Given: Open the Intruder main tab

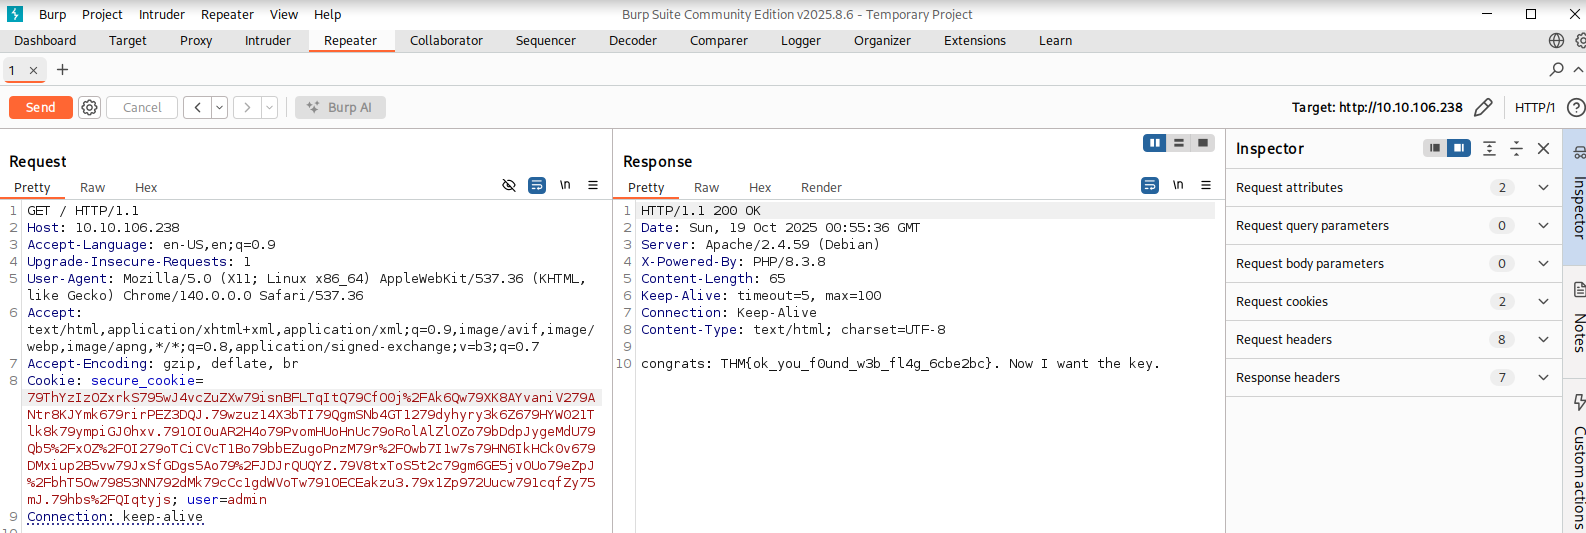Looking at the screenshot, I should pos(267,41).
